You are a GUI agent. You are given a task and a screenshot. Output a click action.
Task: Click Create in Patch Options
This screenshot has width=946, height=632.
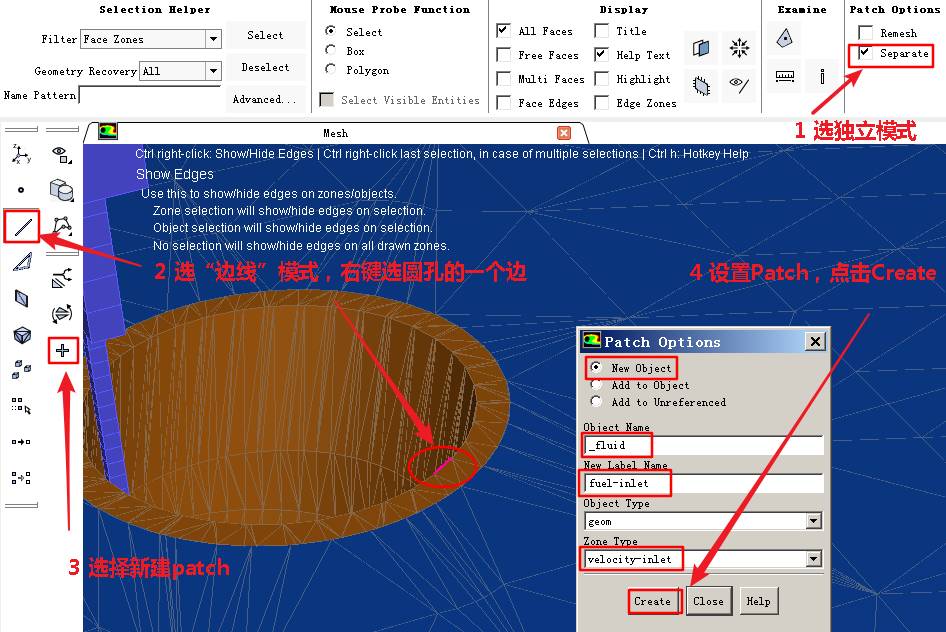tap(652, 601)
